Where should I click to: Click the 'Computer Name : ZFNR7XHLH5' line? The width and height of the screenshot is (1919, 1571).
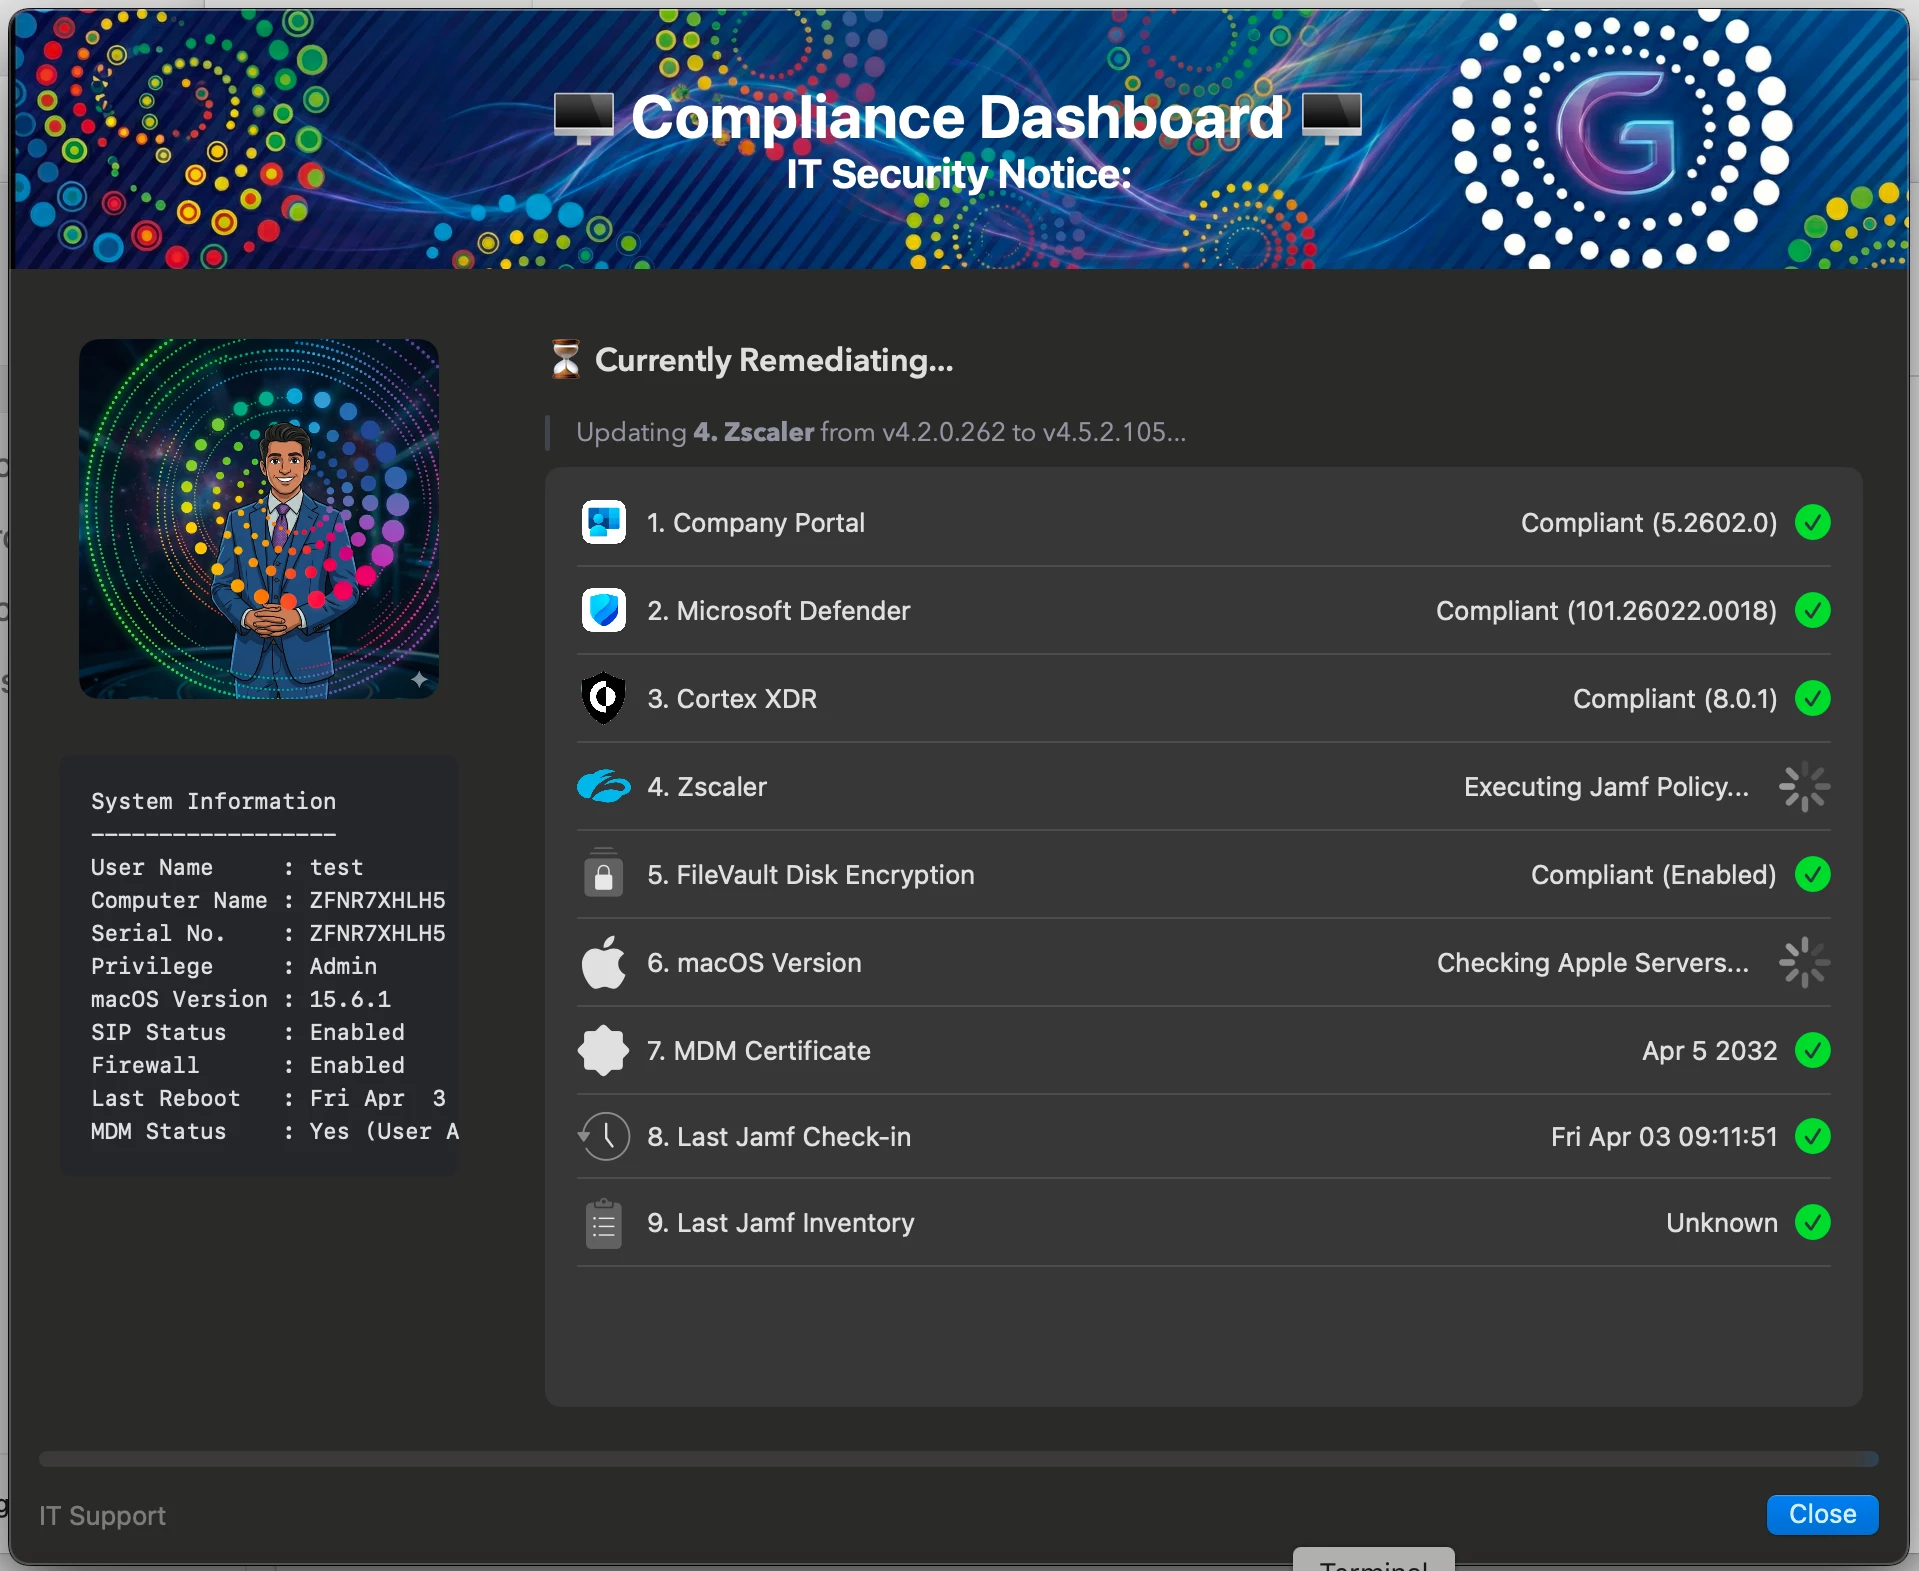268,900
